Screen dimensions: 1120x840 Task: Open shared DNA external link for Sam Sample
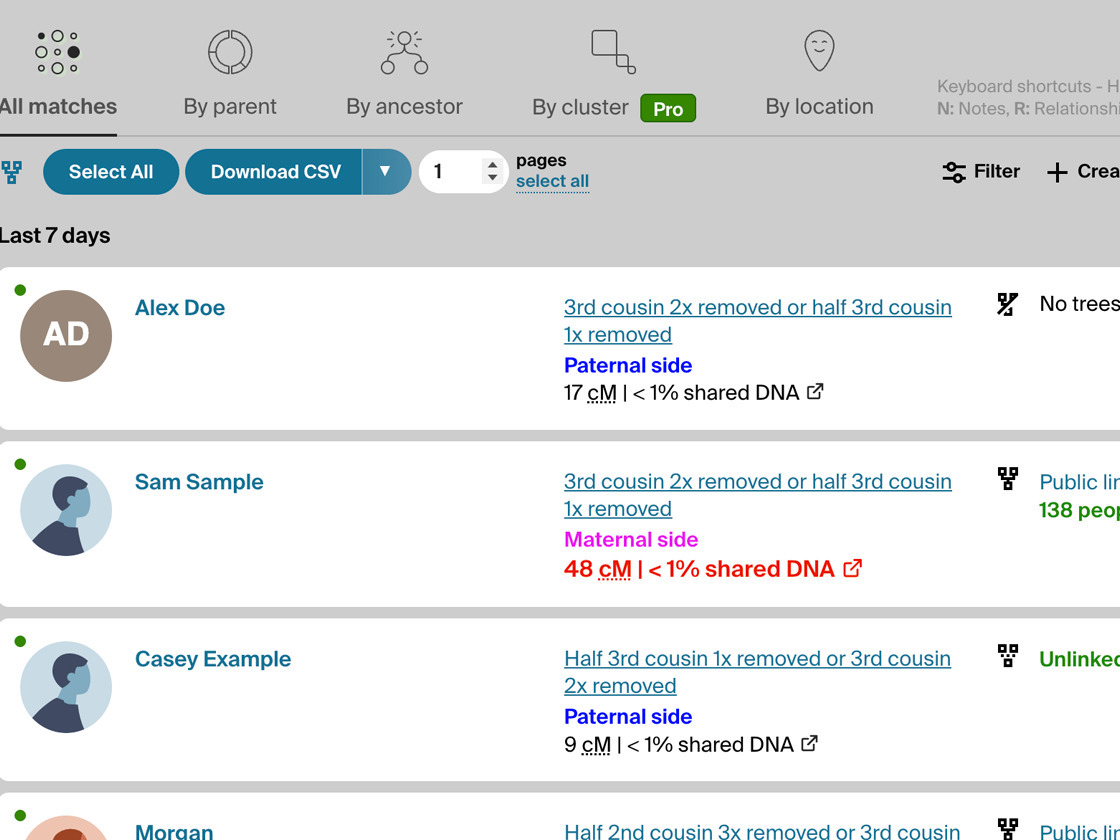coord(853,568)
